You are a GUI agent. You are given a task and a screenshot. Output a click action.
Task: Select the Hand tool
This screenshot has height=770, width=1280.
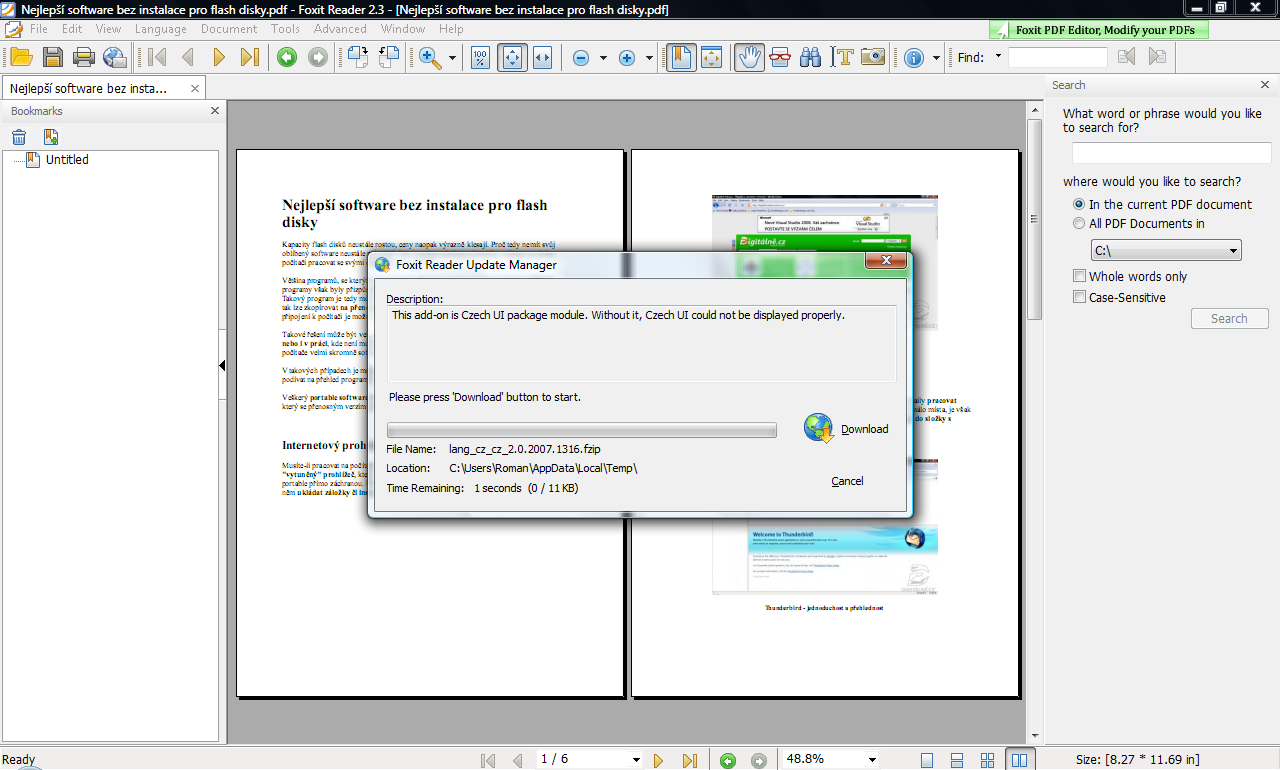click(x=749, y=57)
